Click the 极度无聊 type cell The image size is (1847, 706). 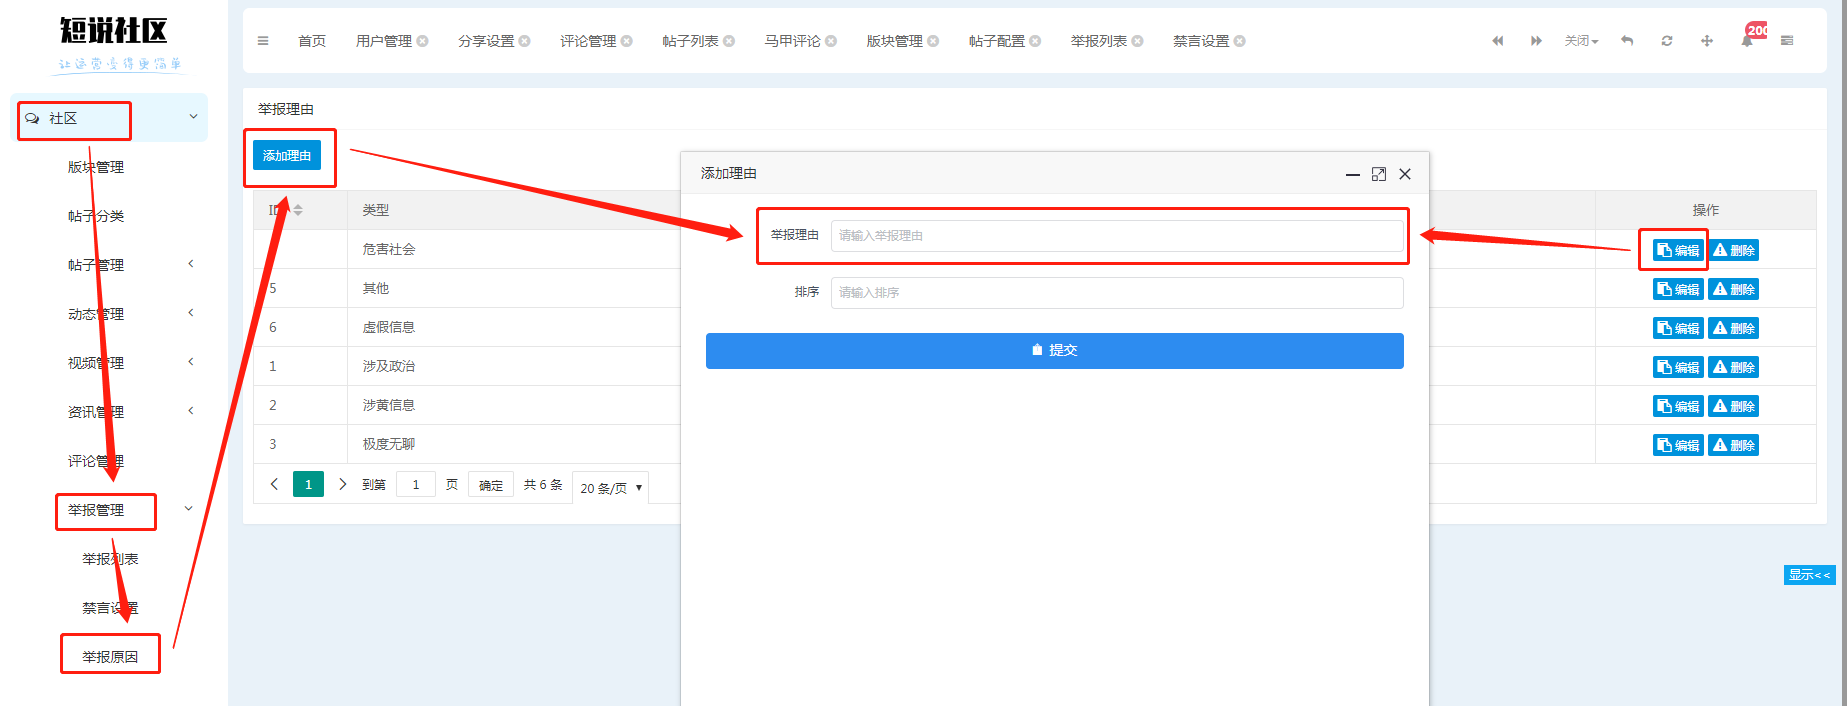(x=388, y=444)
